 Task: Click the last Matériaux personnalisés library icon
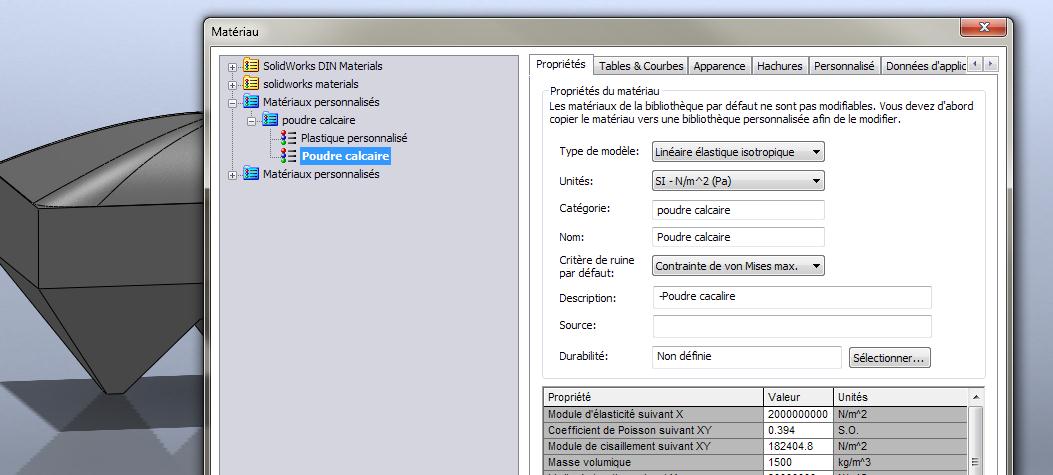pos(250,174)
